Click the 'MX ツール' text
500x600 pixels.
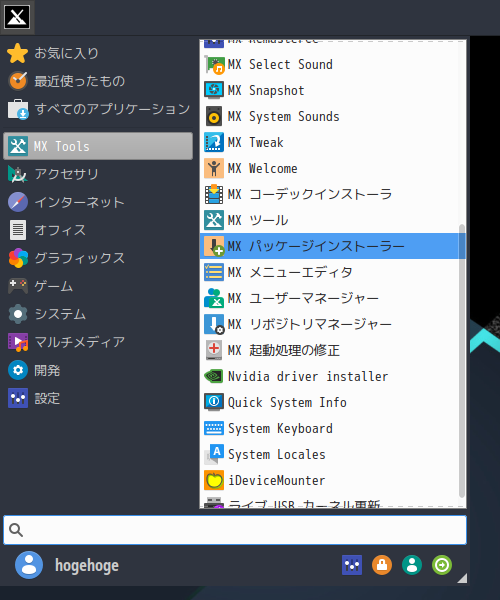click(258, 220)
